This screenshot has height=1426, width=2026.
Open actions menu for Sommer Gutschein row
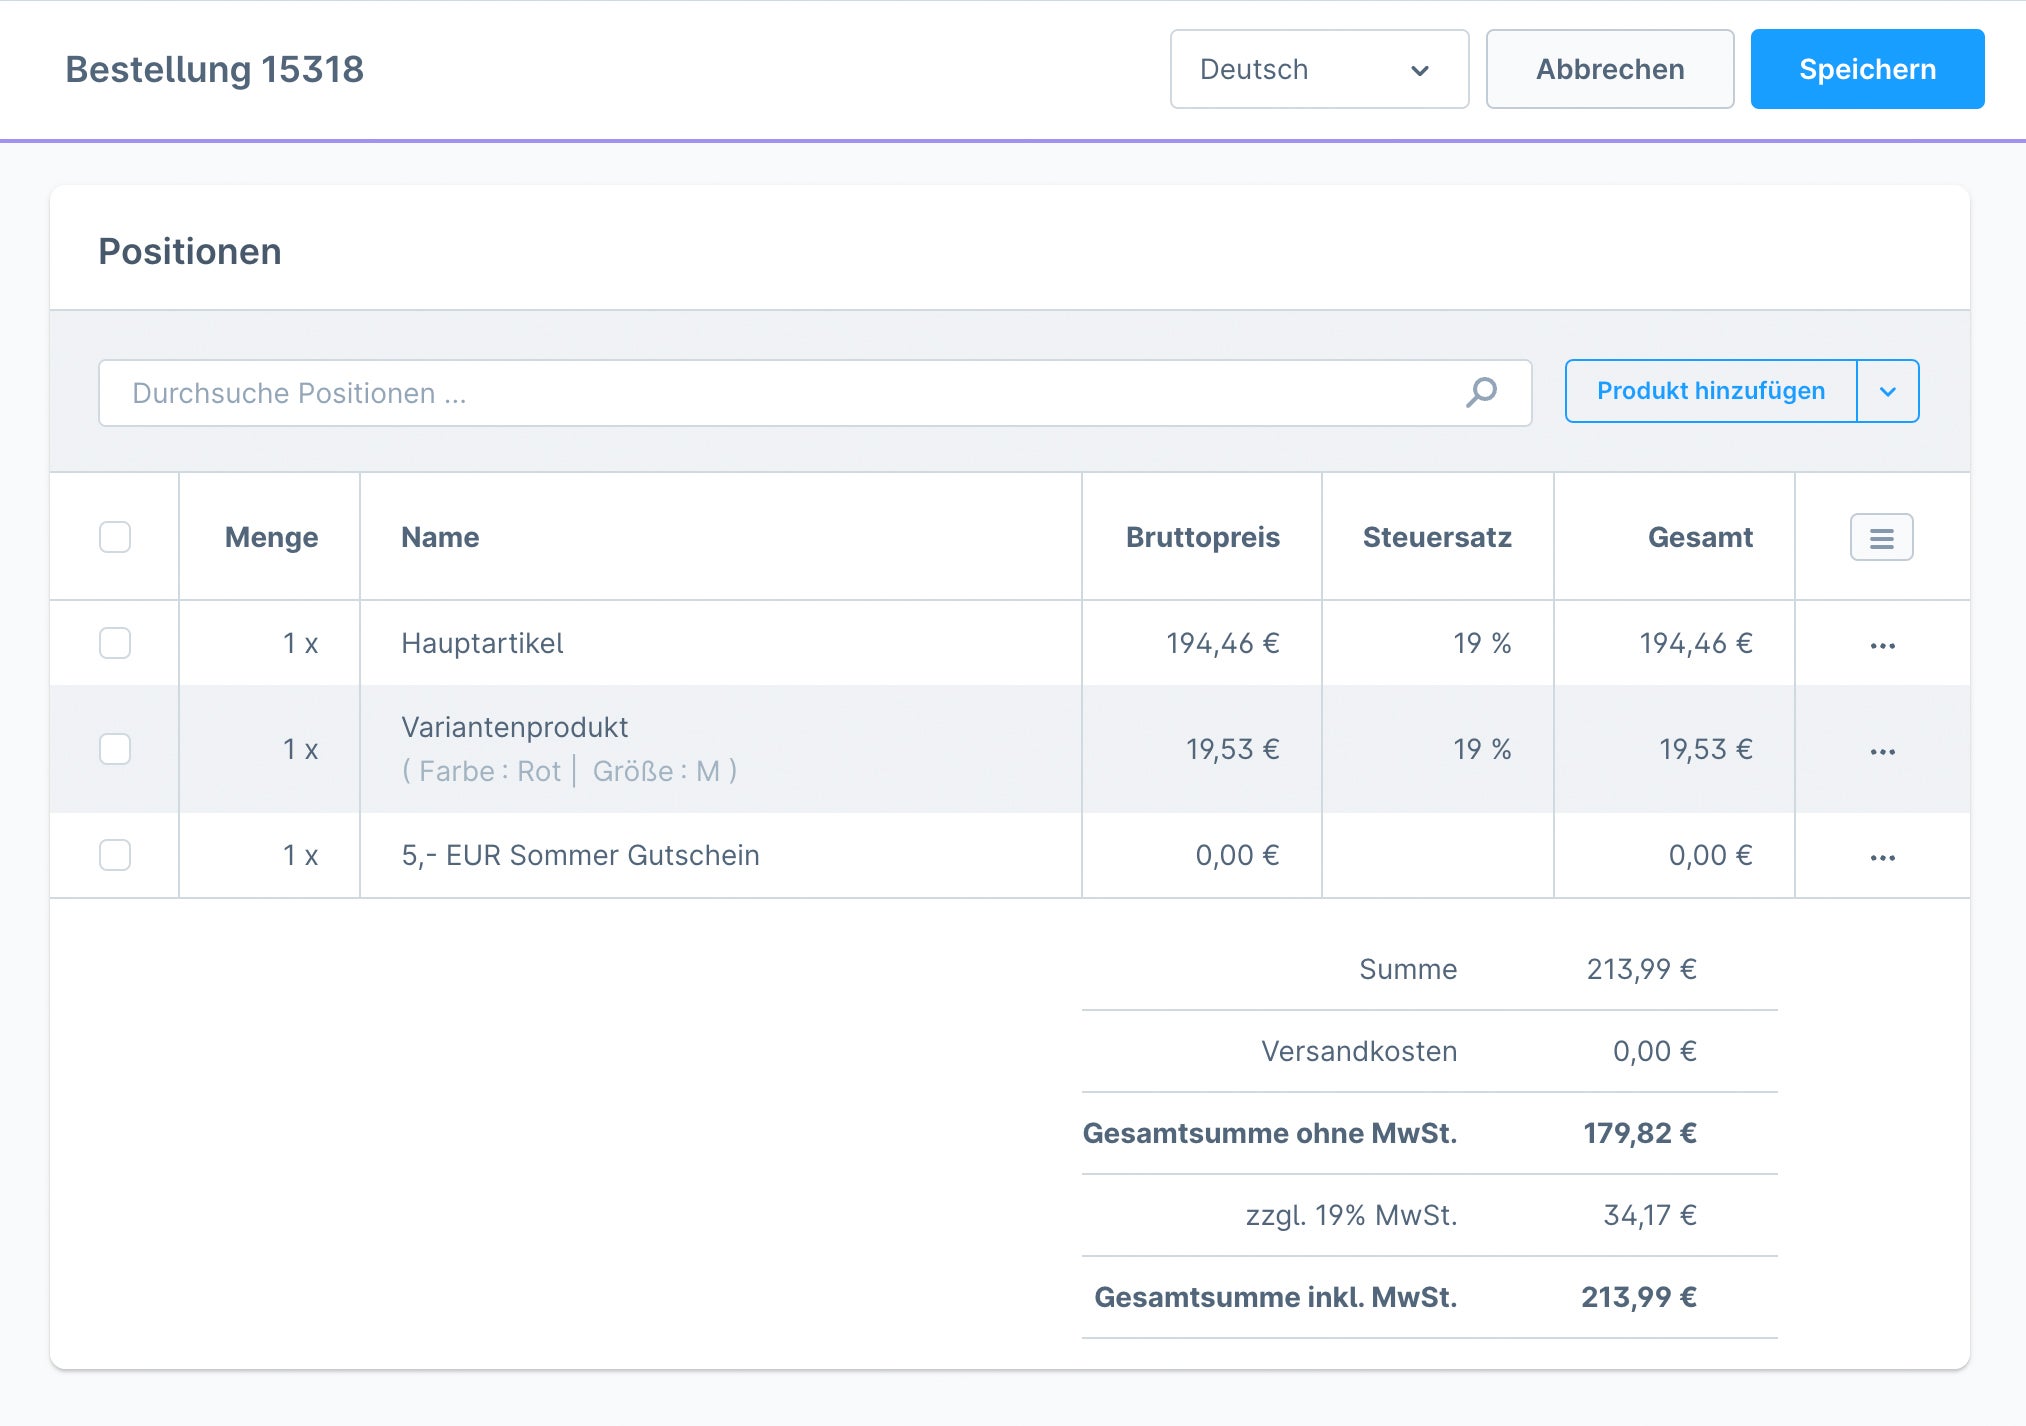coord(1882,857)
